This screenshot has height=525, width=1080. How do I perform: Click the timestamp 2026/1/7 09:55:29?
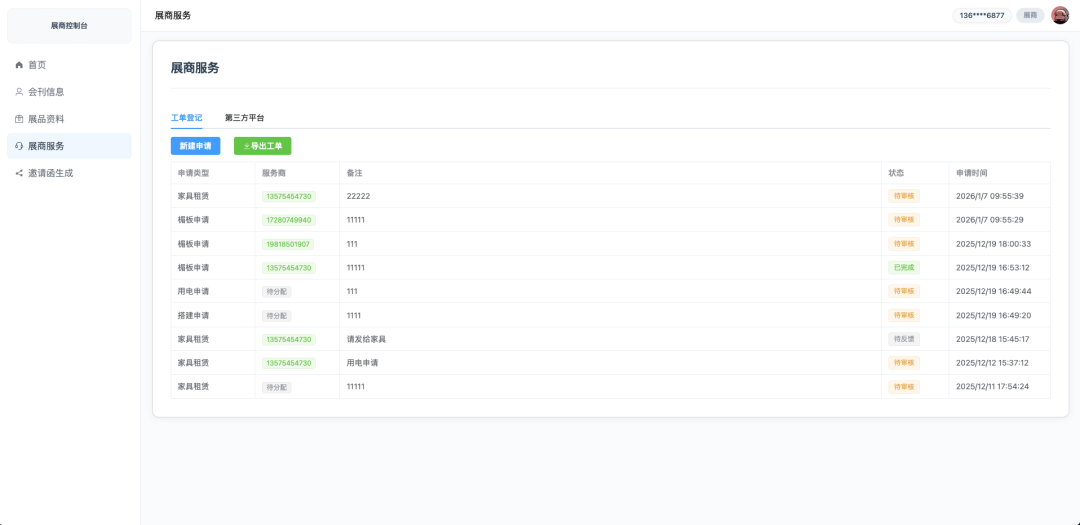click(990, 220)
